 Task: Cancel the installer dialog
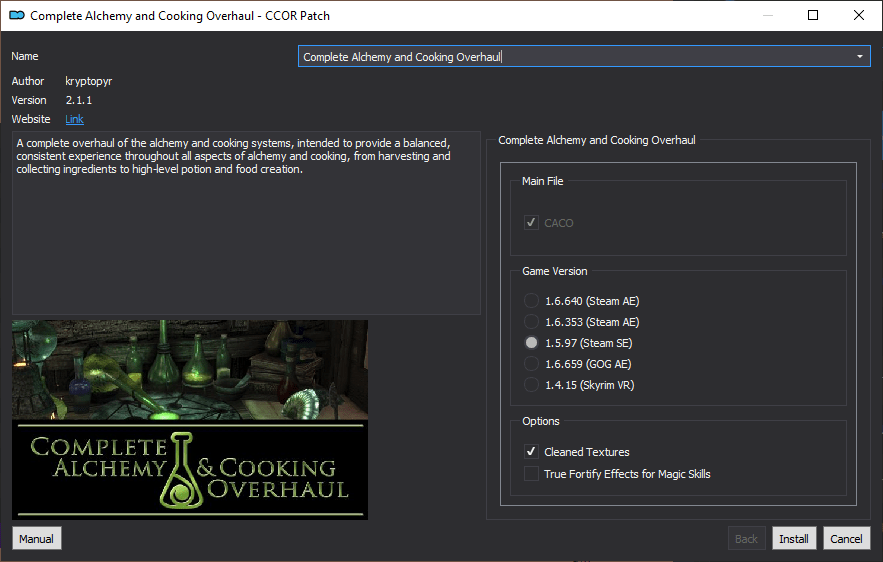click(x=846, y=538)
